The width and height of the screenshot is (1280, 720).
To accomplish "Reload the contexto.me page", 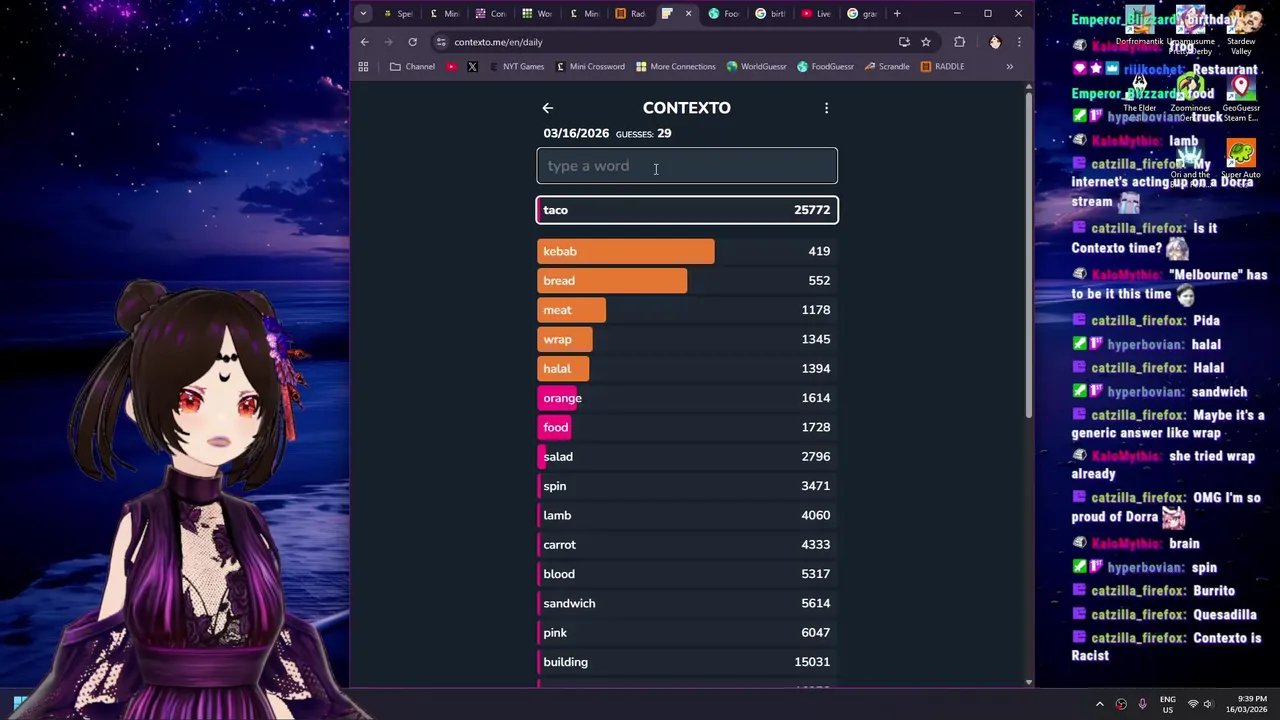I will click(x=412, y=42).
